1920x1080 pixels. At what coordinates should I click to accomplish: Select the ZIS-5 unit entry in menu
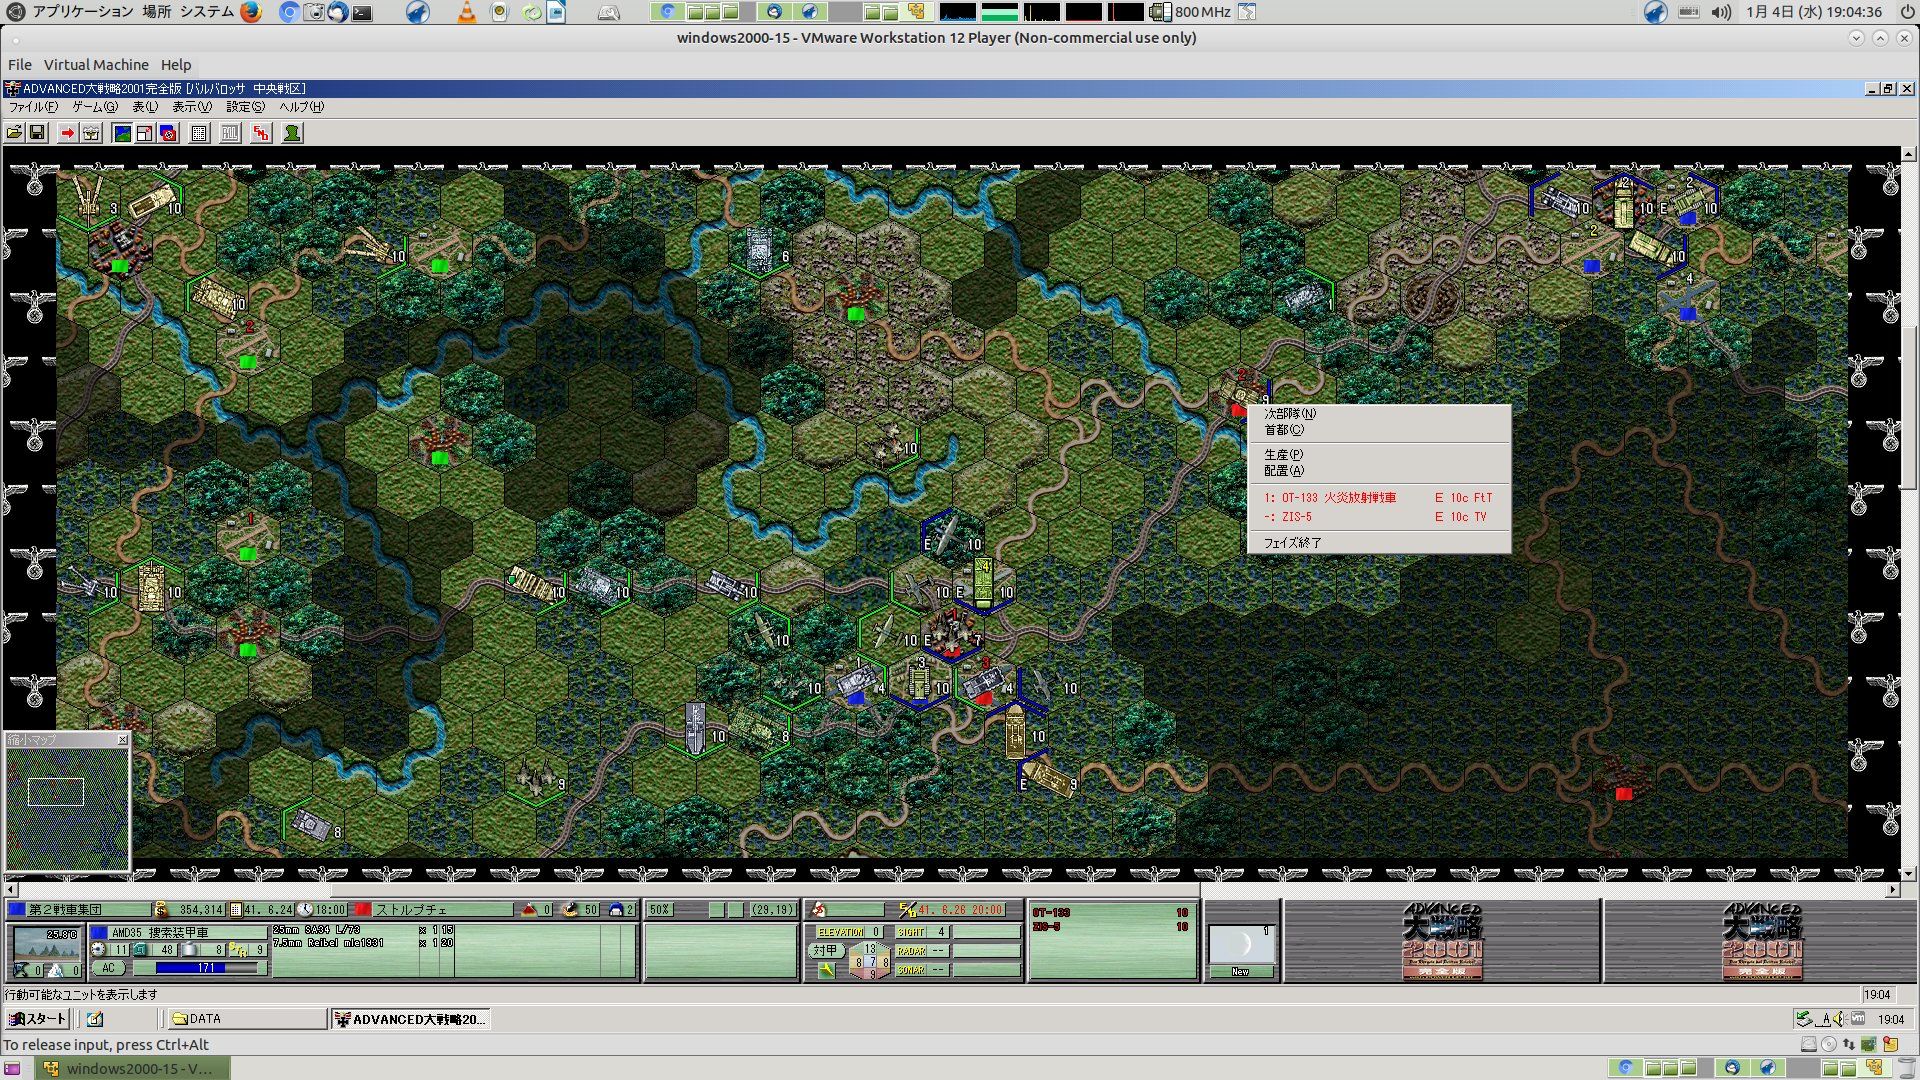pos(1379,517)
